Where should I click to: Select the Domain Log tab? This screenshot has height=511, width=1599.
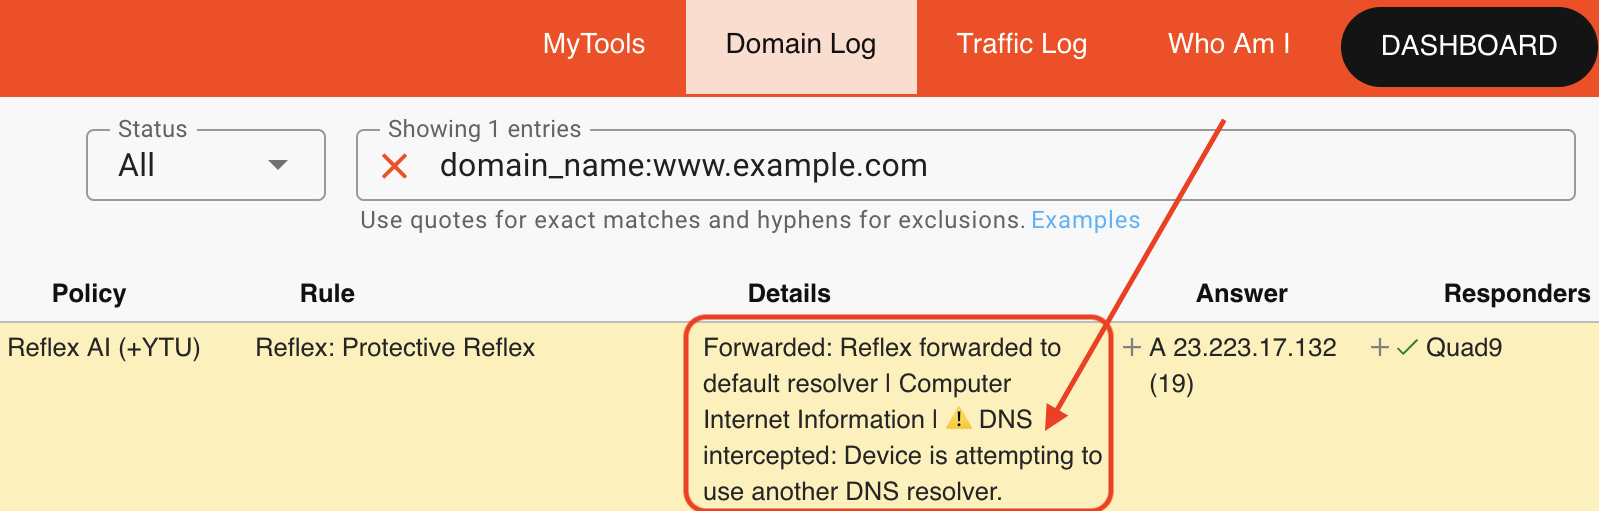(801, 45)
